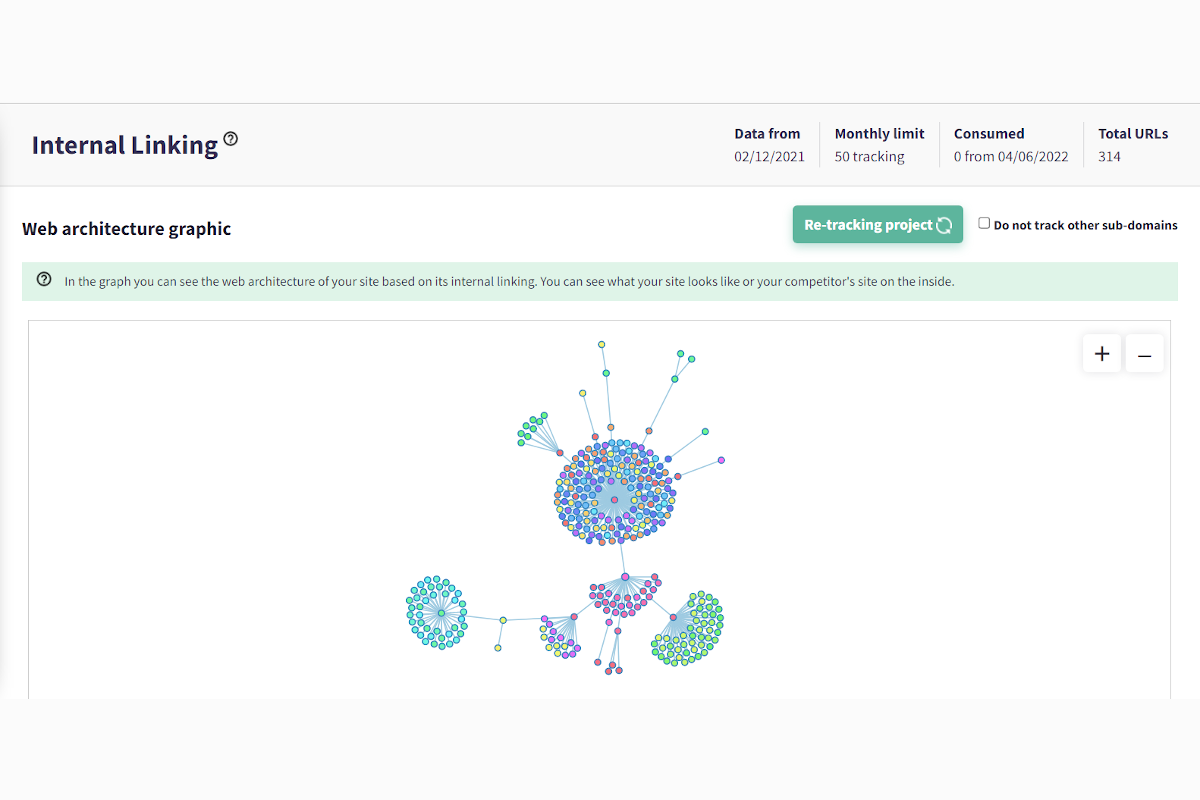This screenshot has width=1200, height=800.
Task: Click the 'Internal Linking' page title
Action: pos(125,145)
